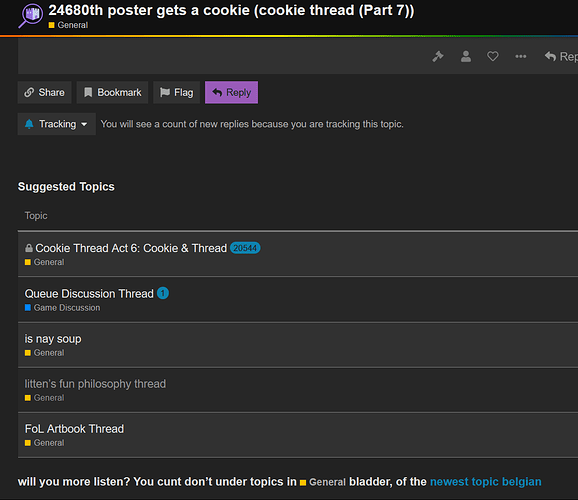Open Cookie Thread Act 6: Cookie & Thread

(131, 248)
